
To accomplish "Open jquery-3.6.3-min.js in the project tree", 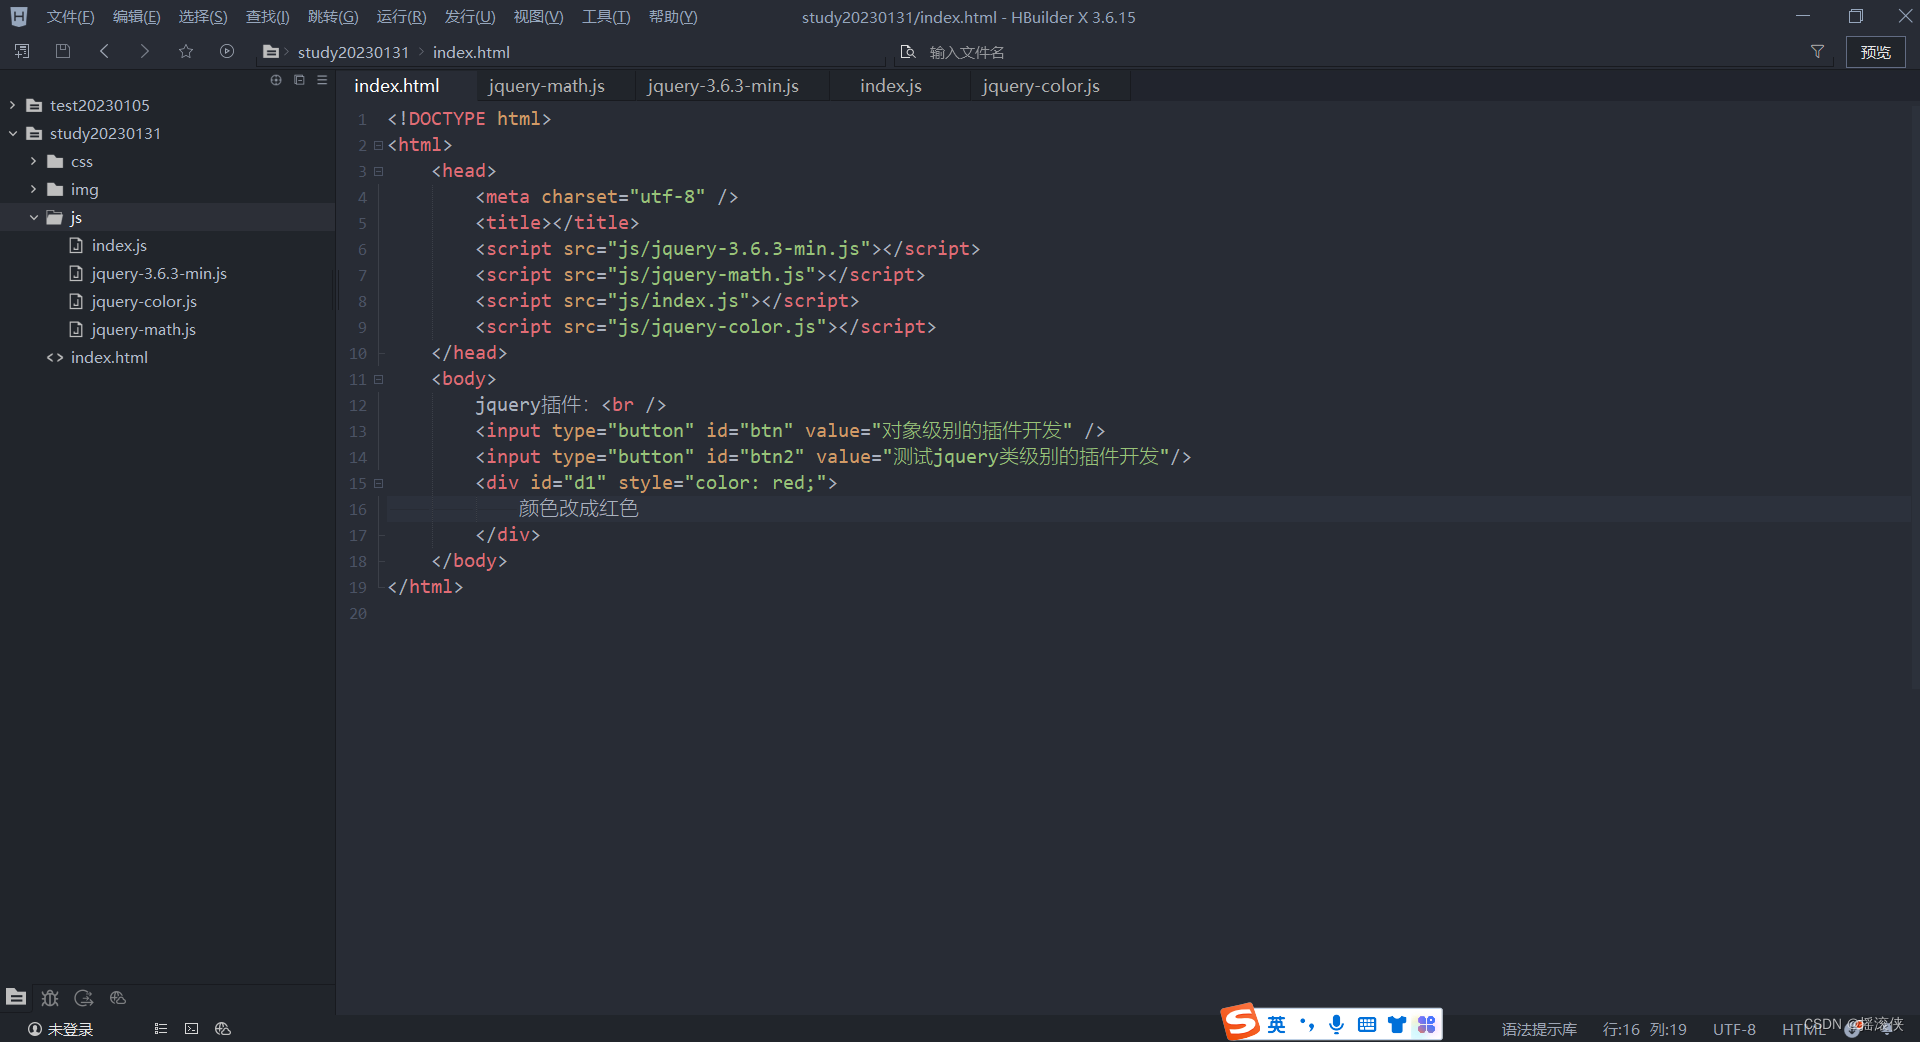I will 159,273.
